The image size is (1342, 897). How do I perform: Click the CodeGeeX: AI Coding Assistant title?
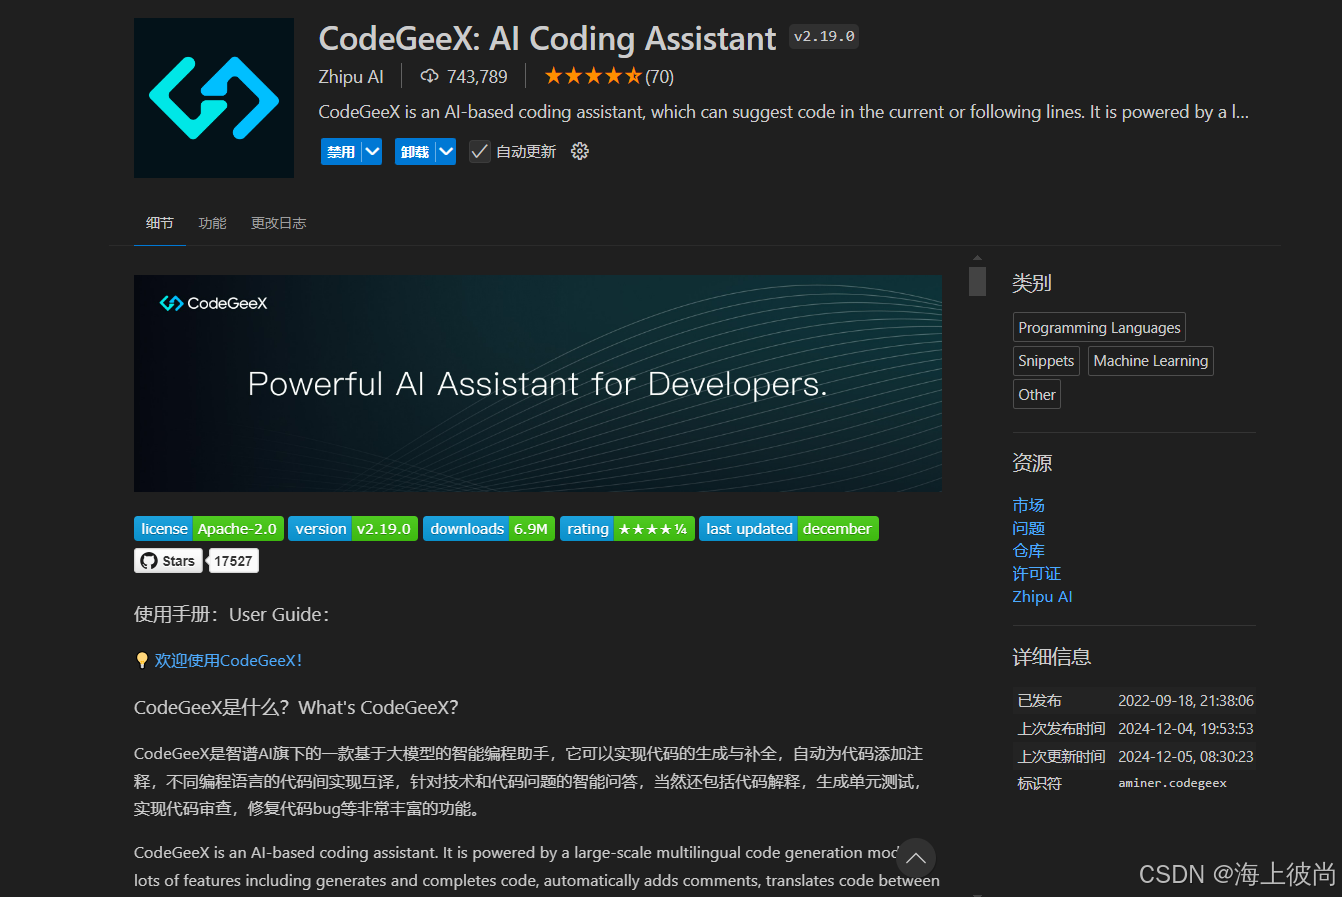point(547,38)
